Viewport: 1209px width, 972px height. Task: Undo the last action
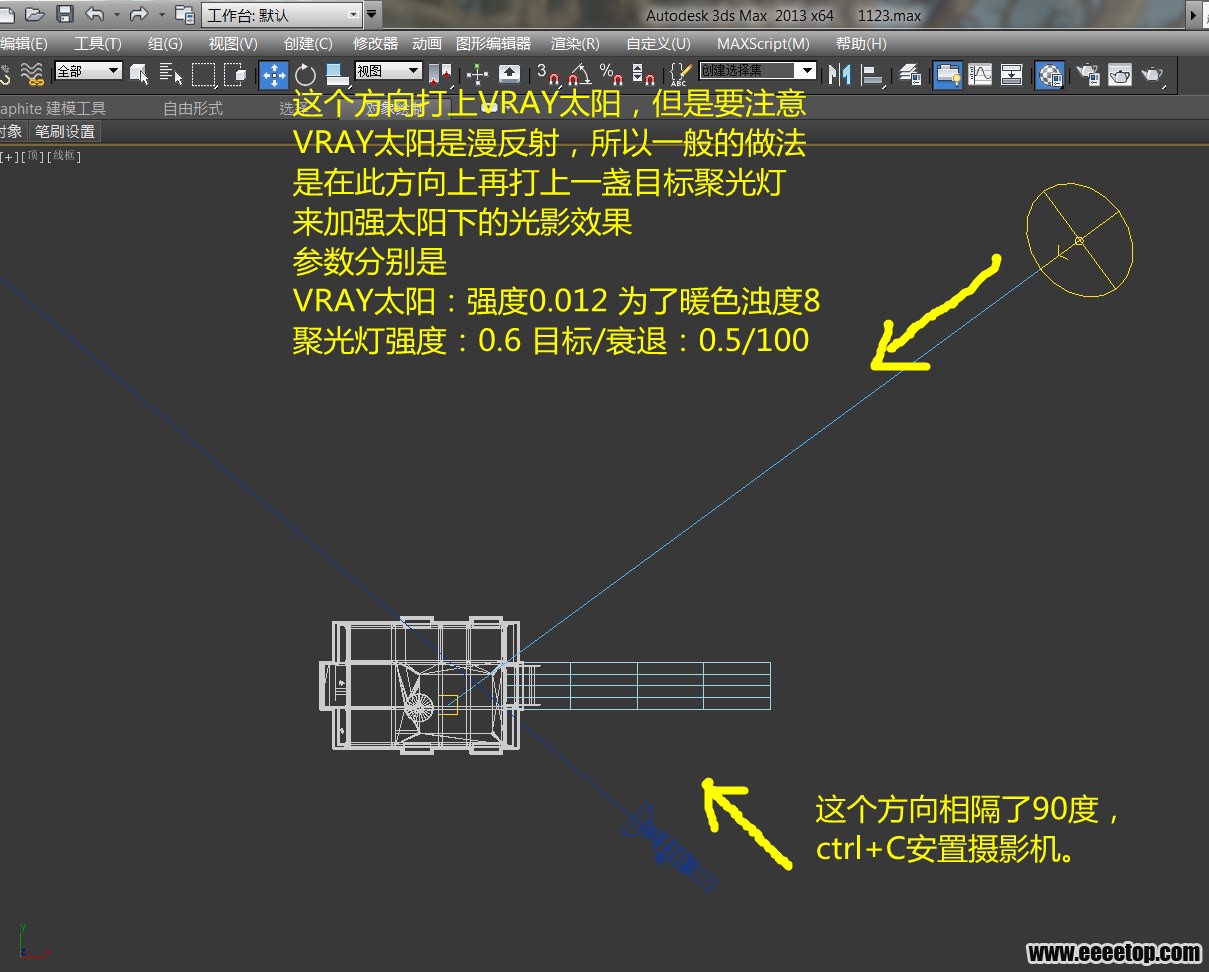pyautogui.click(x=95, y=14)
